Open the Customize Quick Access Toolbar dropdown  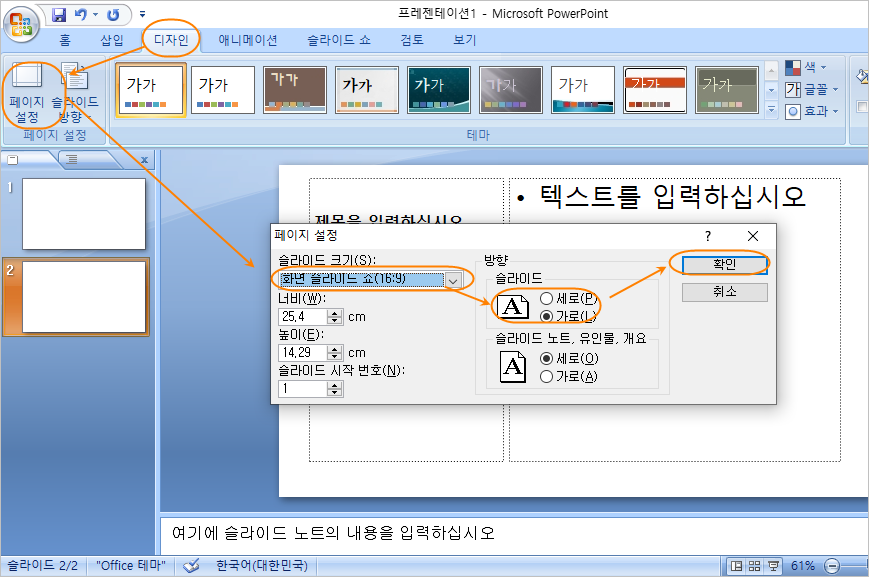[x=142, y=14]
